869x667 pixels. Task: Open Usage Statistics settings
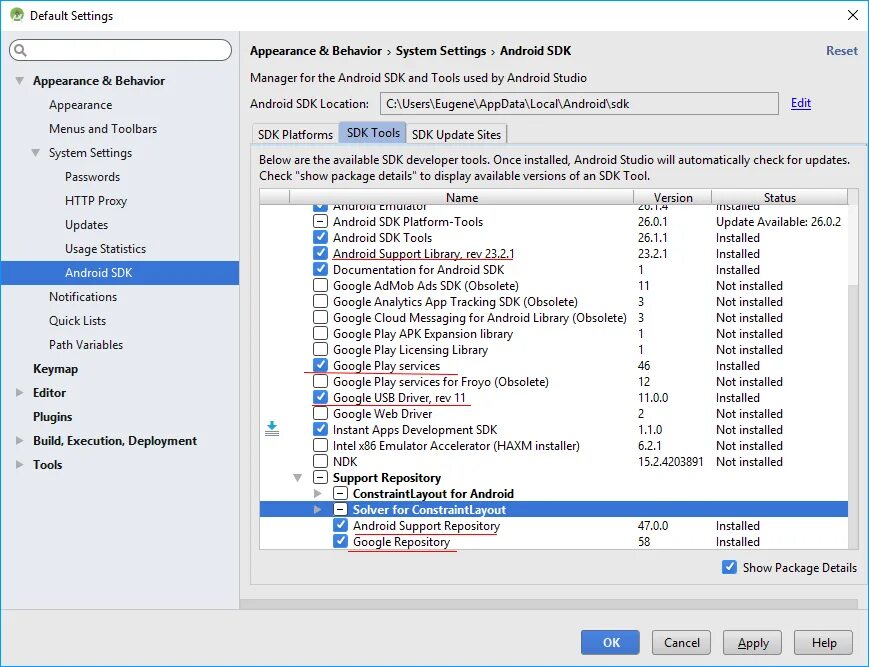coord(105,249)
